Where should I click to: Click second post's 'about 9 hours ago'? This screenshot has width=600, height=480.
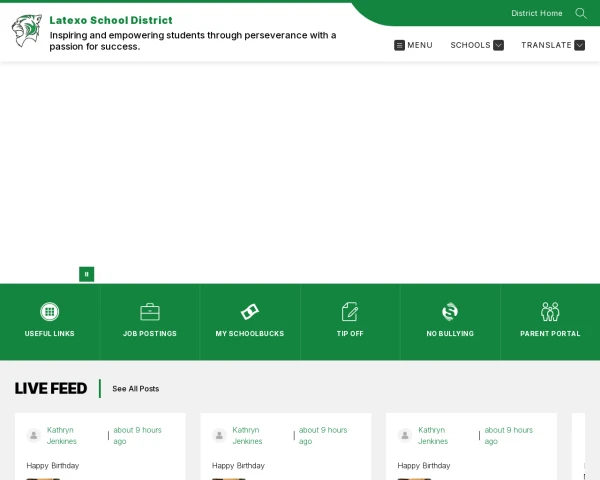tap(323, 436)
